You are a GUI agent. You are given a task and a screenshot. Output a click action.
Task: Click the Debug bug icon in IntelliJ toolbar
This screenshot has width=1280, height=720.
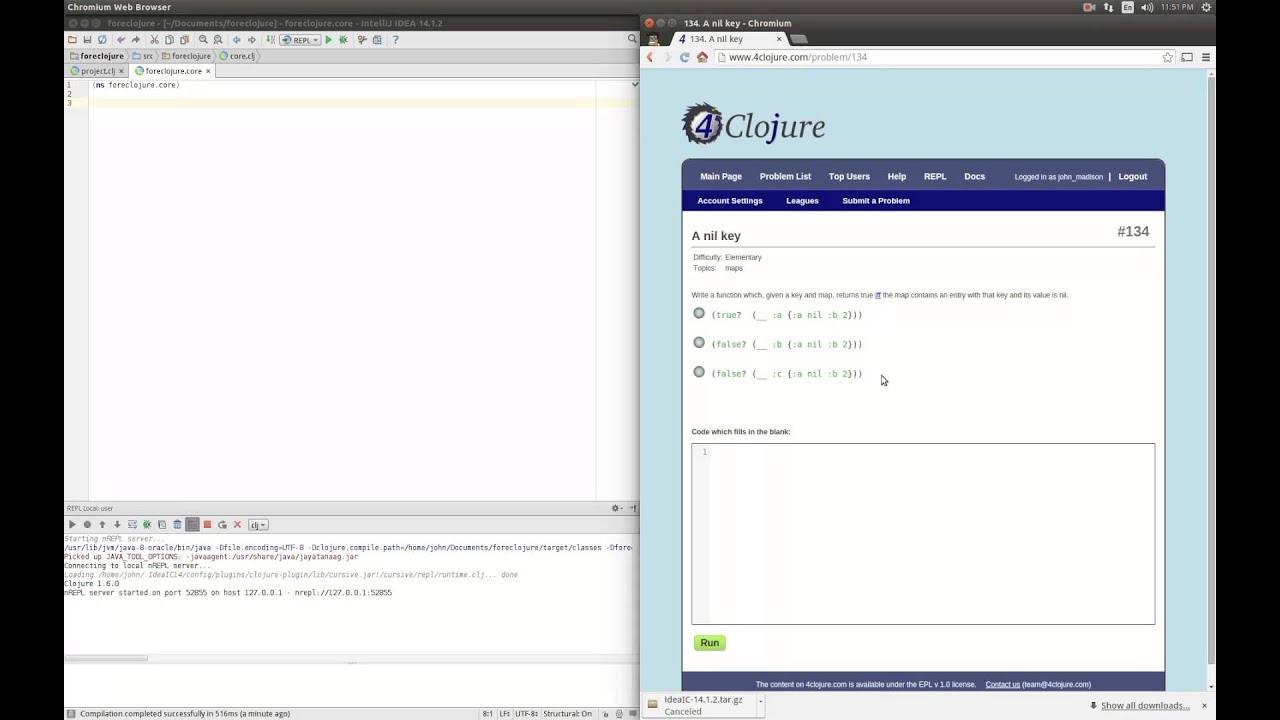[343, 40]
